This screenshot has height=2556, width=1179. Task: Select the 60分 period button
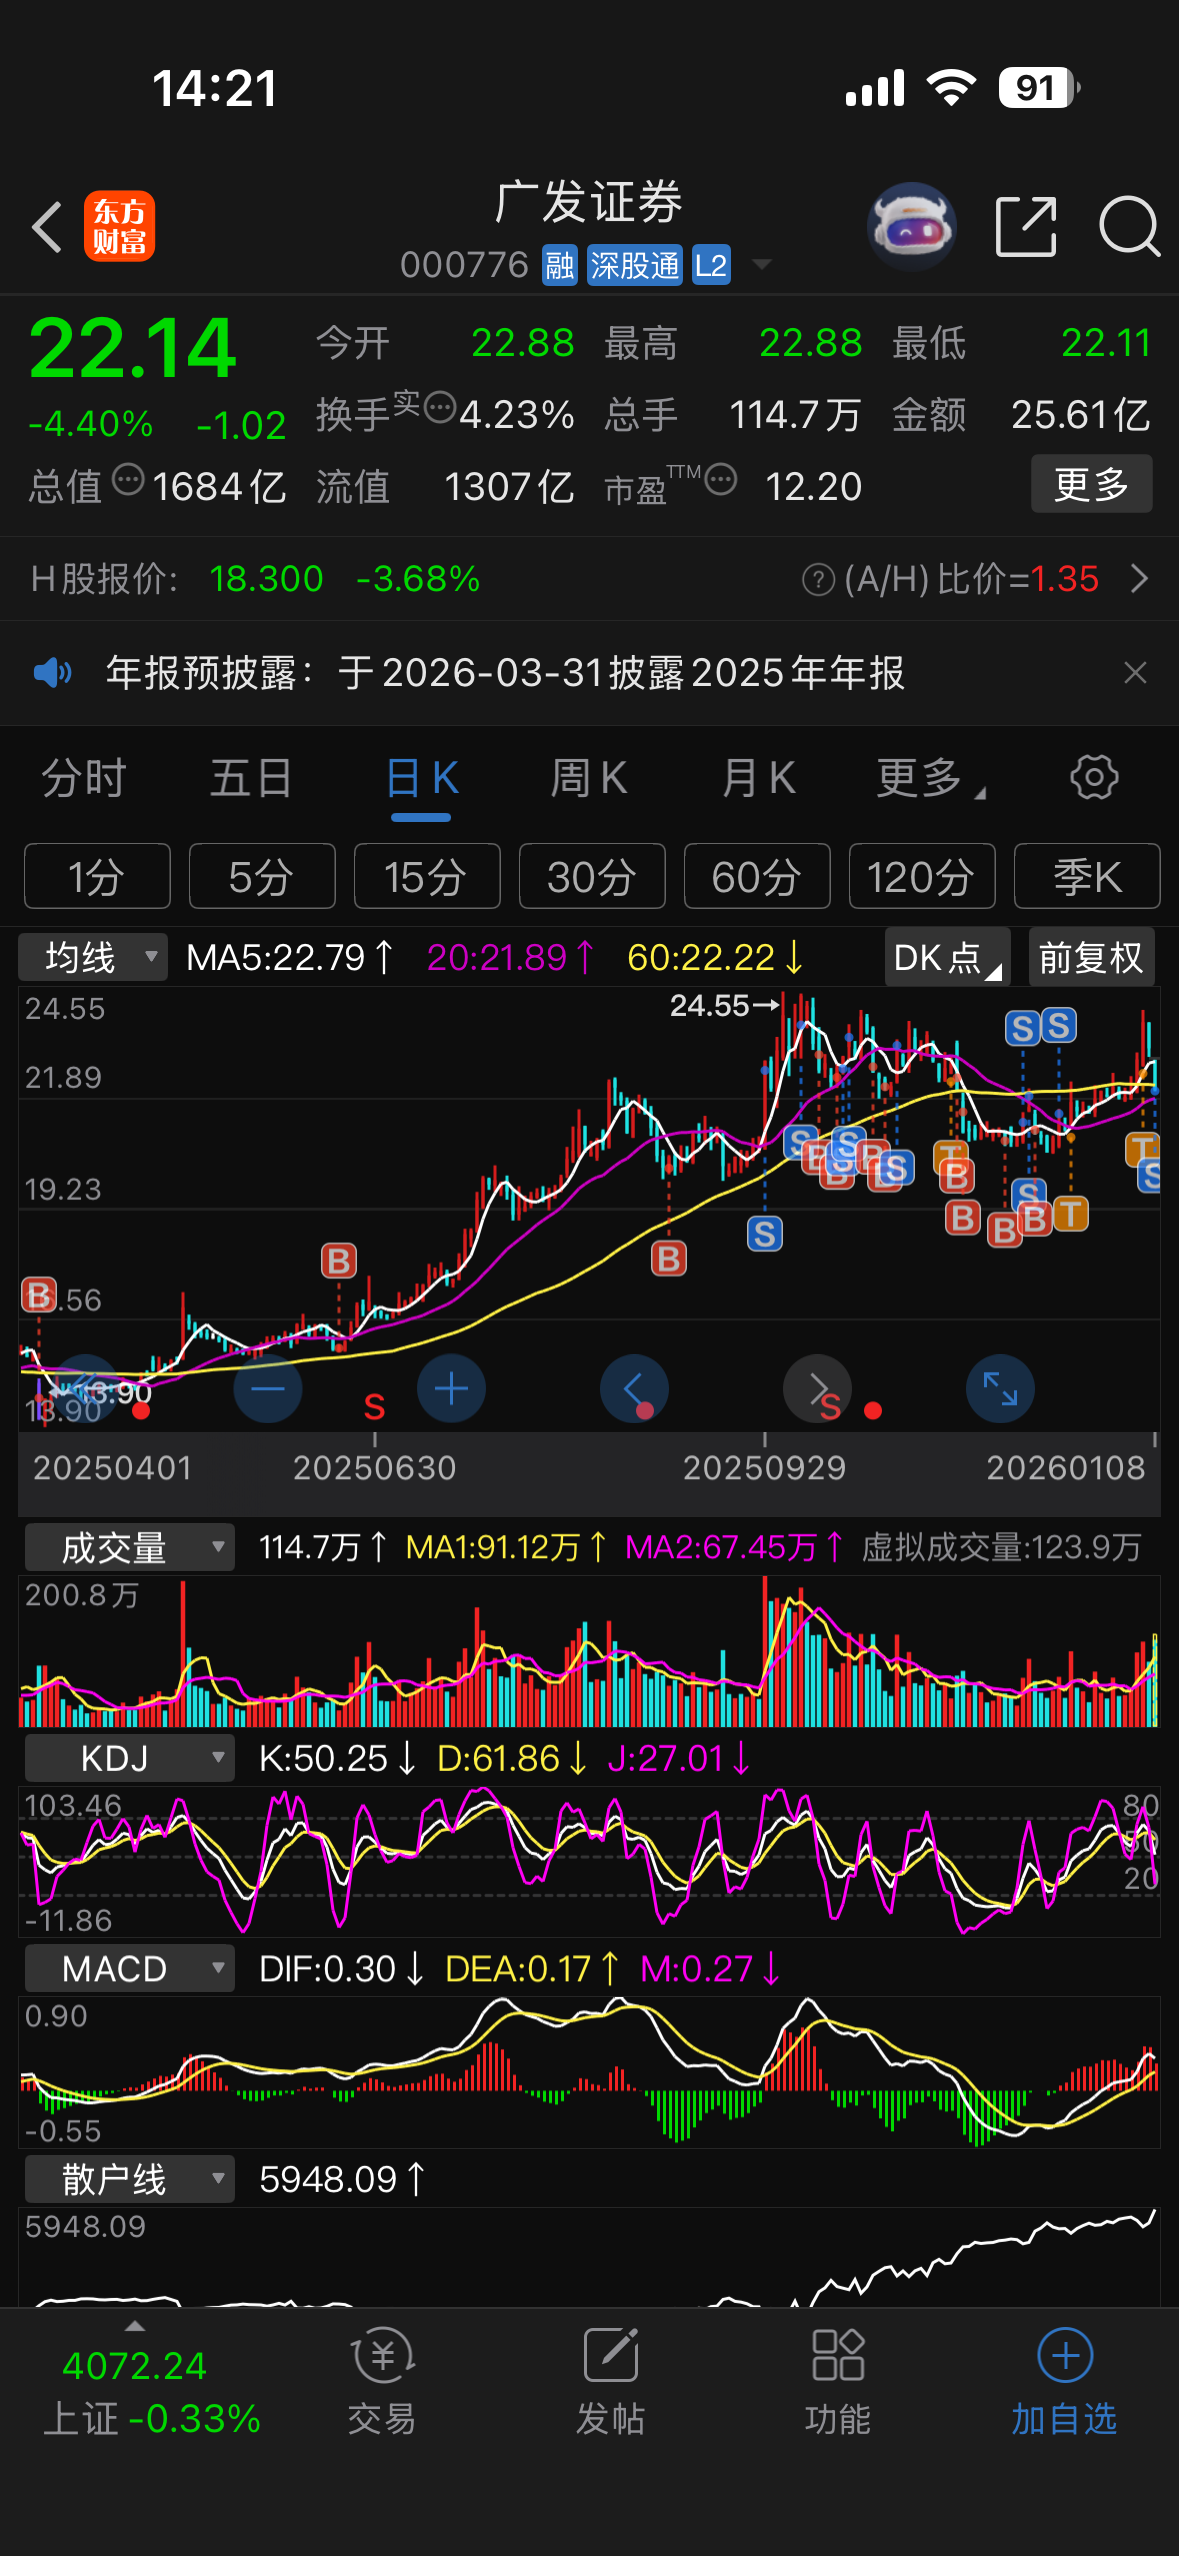tap(757, 876)
